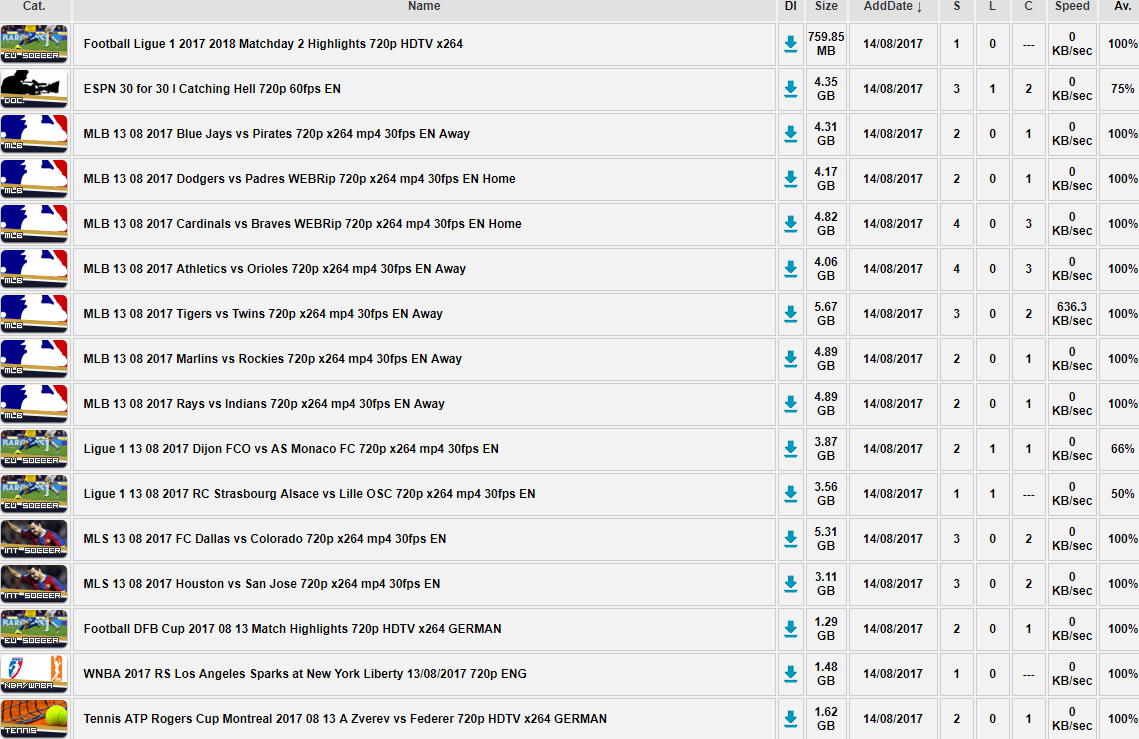The image size is (1139, 739).
Task: Download Athletics vs Orioles torrent
Action: point(790,270)
